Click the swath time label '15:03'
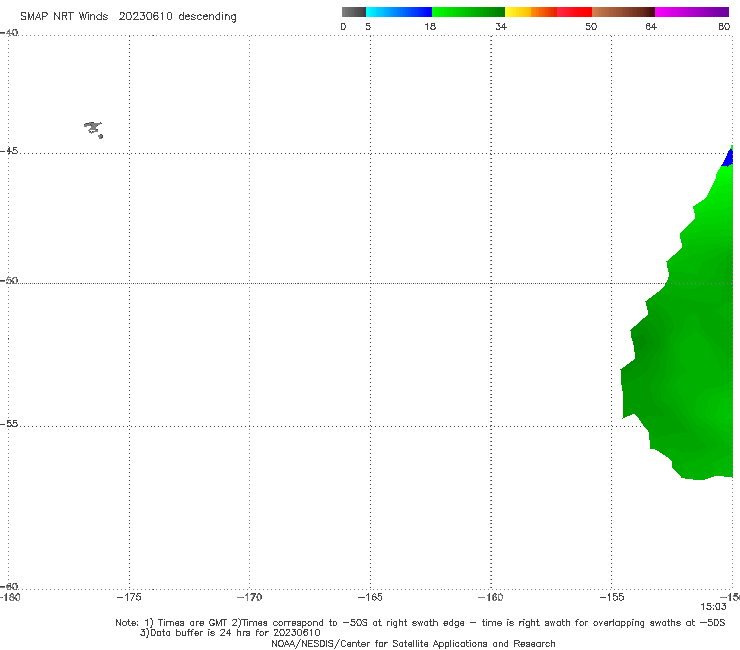 (713, 607)
